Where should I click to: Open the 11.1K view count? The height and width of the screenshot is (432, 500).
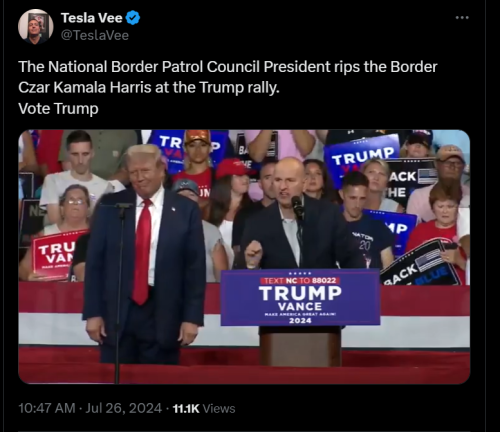click(x=186, y=409)
